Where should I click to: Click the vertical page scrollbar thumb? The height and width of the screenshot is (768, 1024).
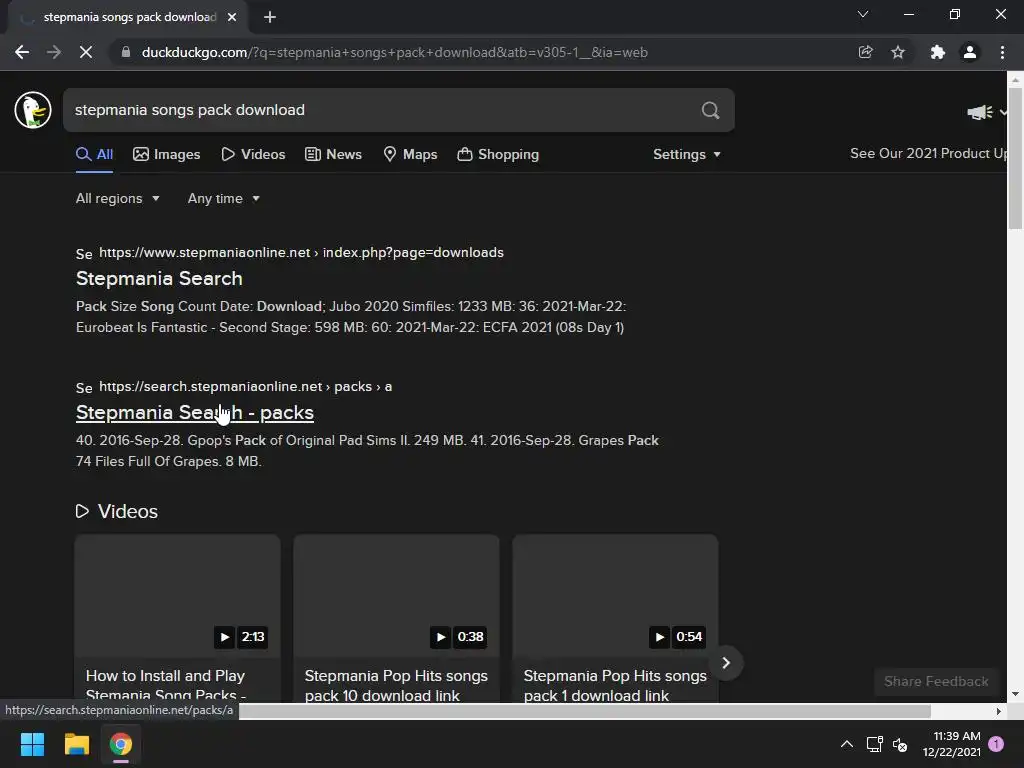(1015, 158)
